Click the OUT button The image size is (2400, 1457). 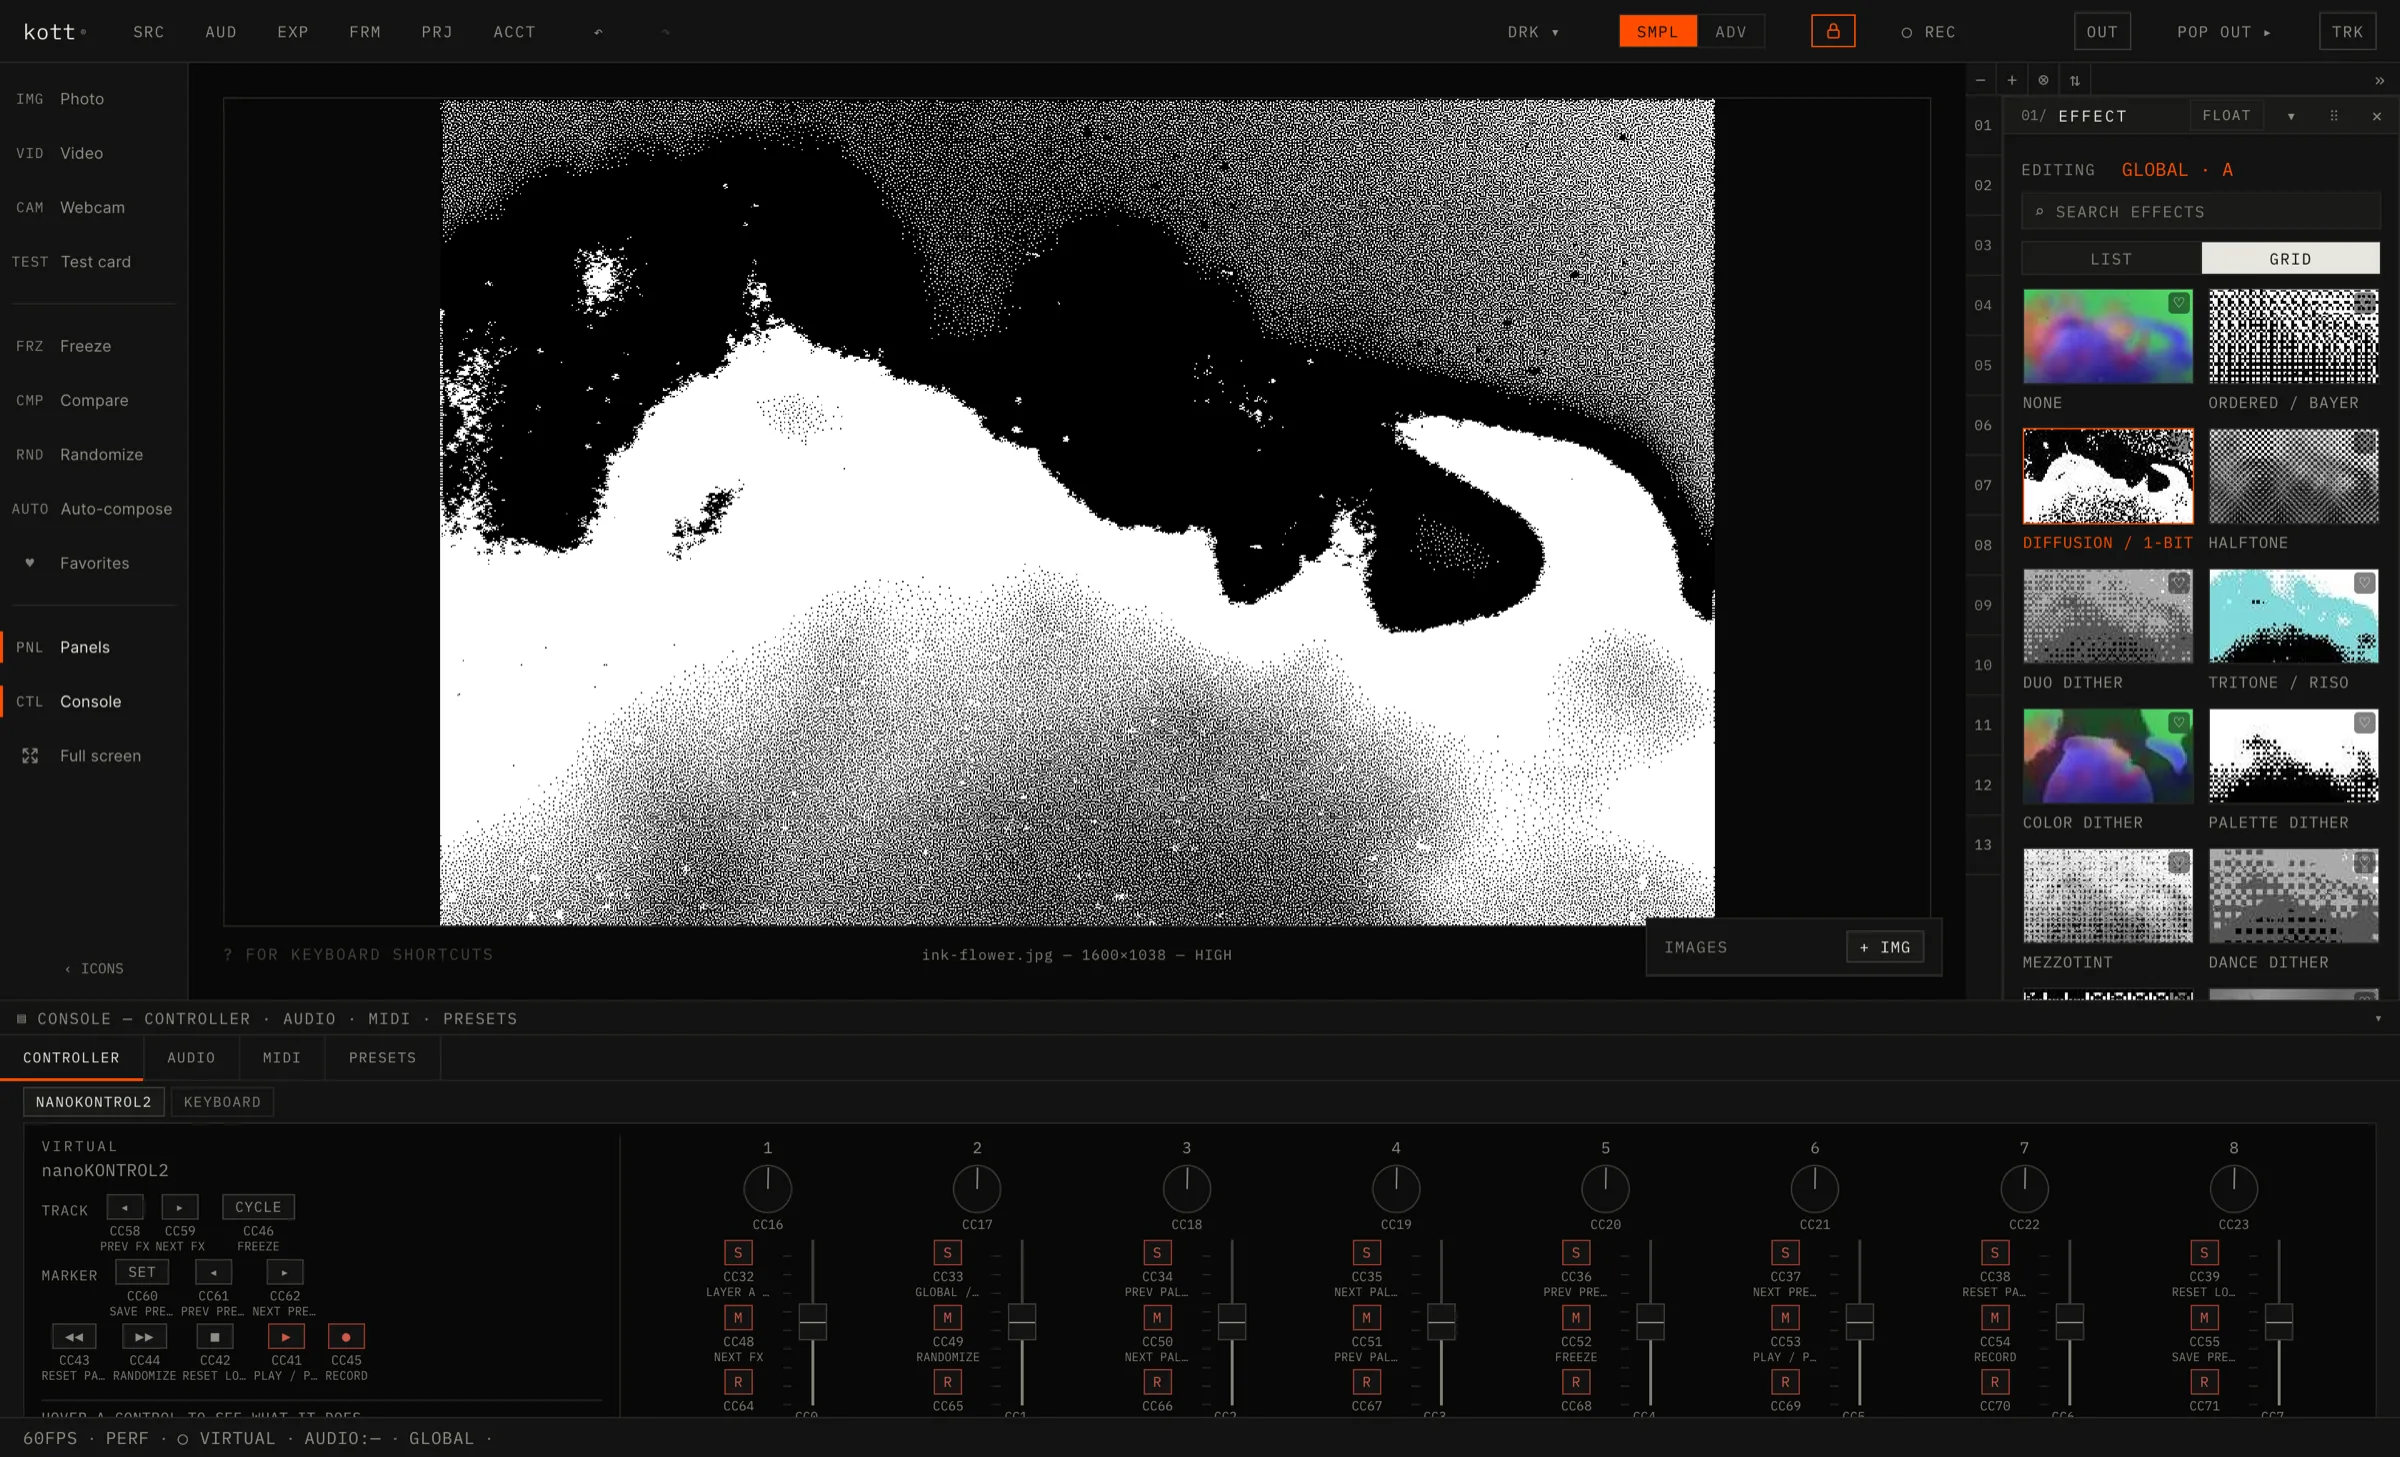click(x=2102, y=31)
